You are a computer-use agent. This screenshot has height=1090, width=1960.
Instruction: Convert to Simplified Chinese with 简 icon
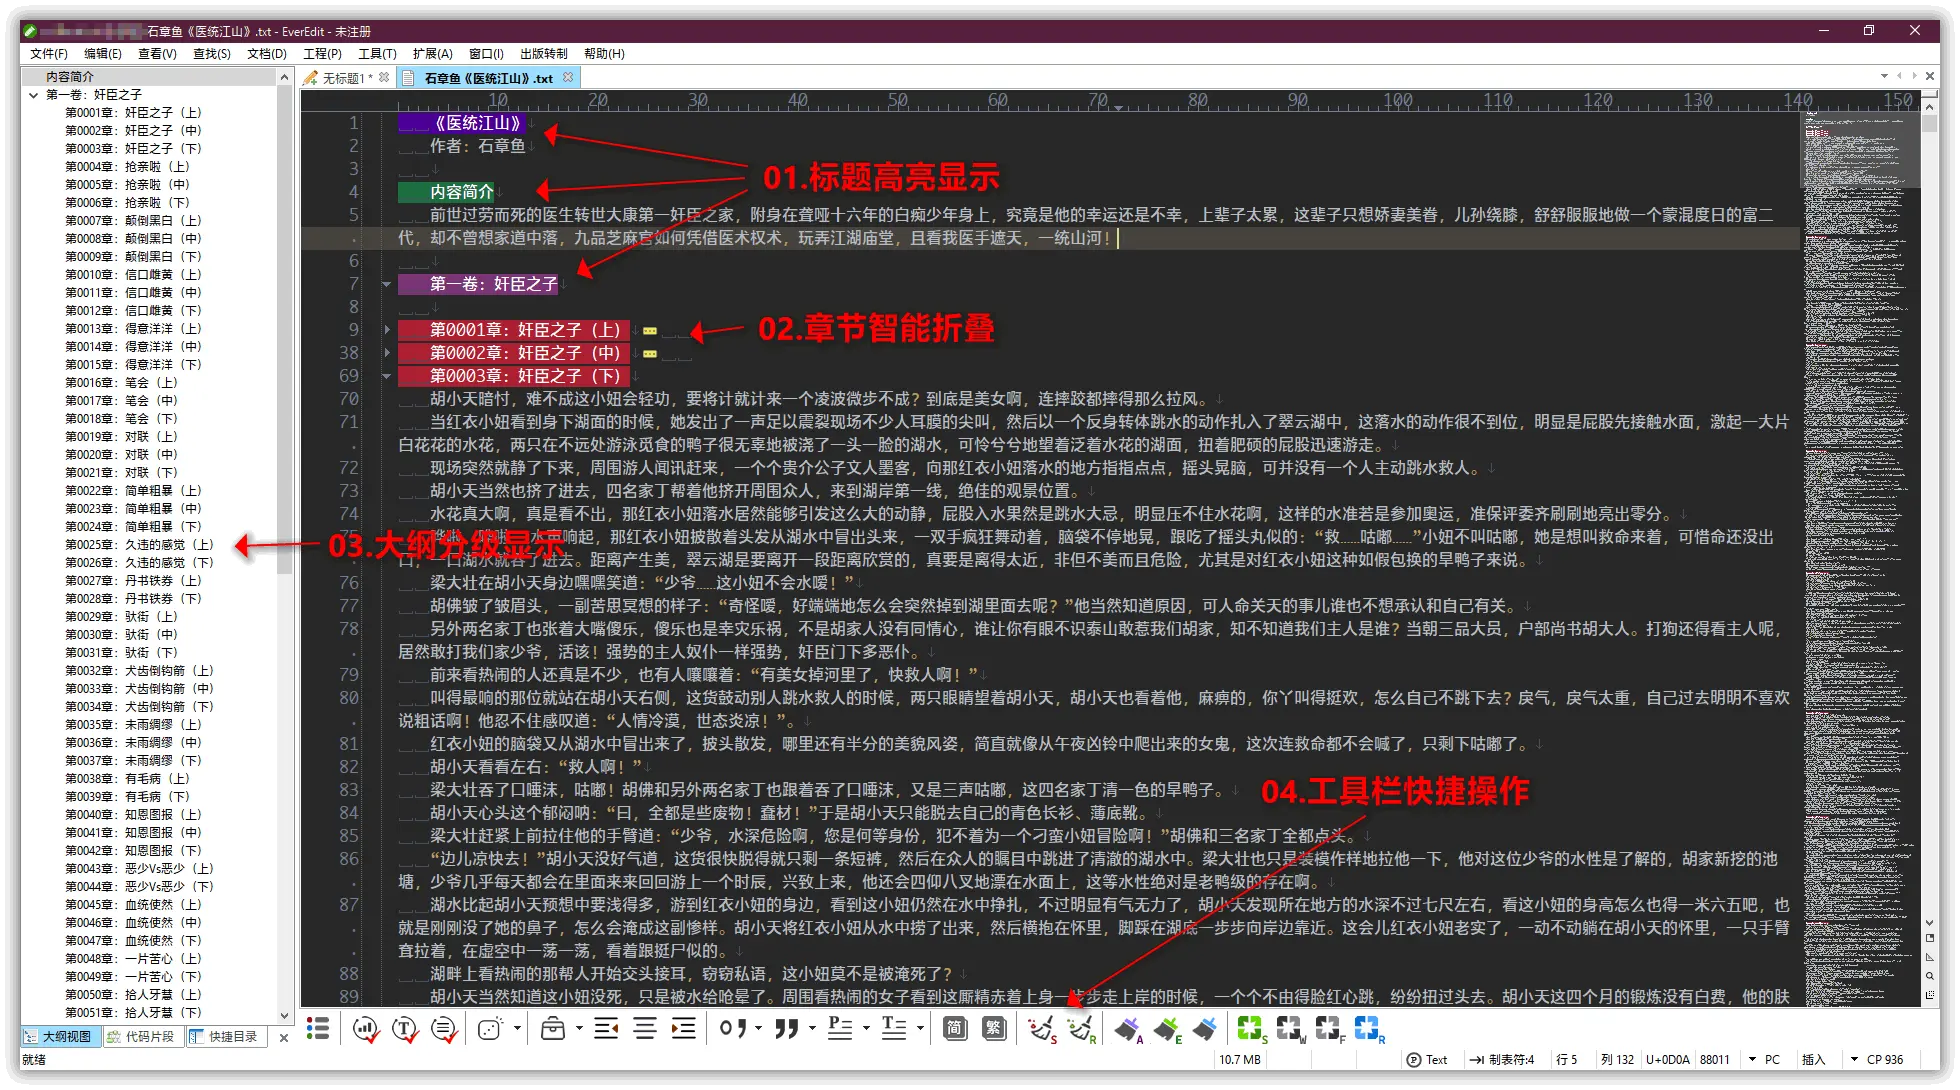(x=955, y=1029)
